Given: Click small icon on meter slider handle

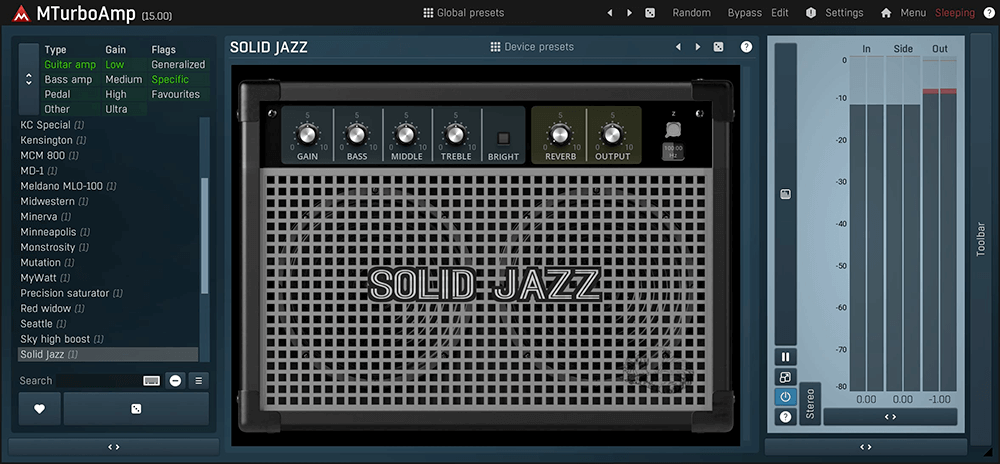Looking at the screenshot, I should click(x=786, y=194).
